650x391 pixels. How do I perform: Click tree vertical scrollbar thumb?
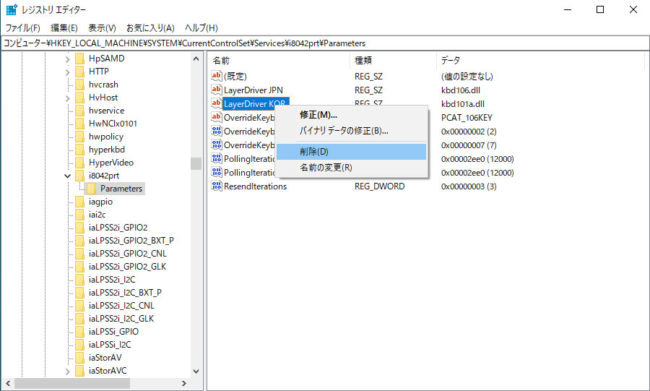click(x=196, y=163)
